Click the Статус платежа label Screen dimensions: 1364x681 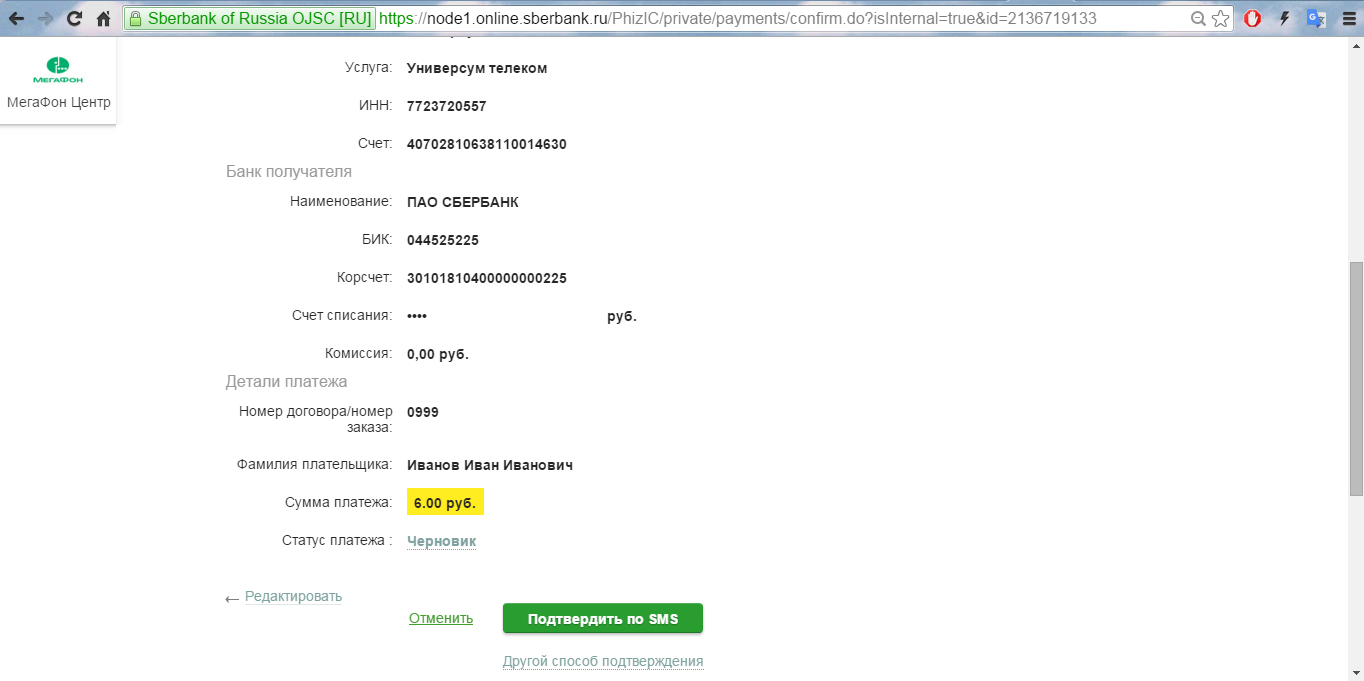pos(337,540)
